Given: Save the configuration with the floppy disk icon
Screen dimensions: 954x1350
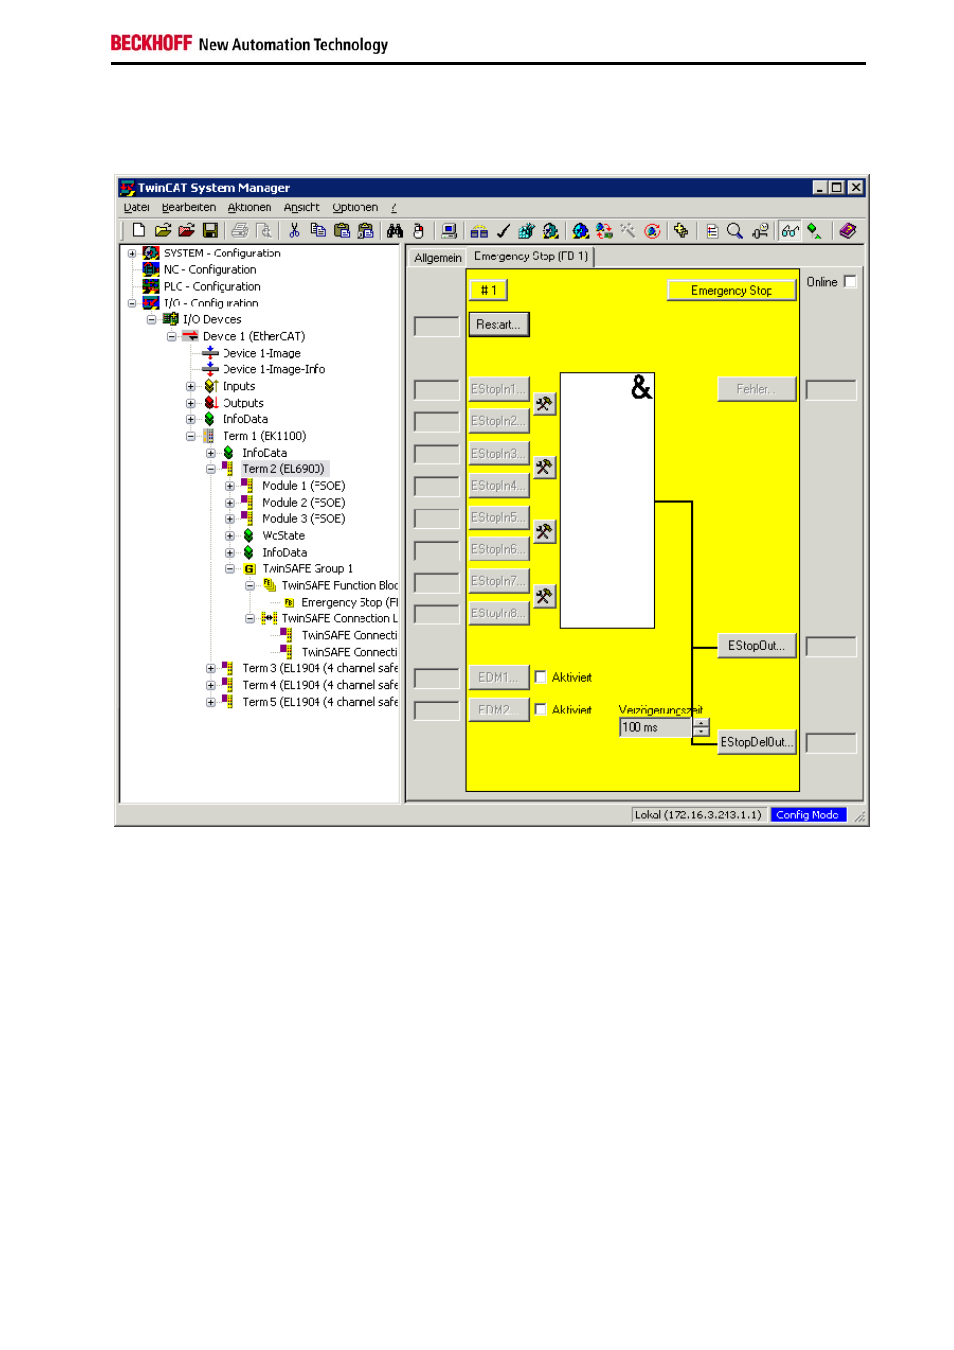Looking at the screenshot, I should point(210,231).
